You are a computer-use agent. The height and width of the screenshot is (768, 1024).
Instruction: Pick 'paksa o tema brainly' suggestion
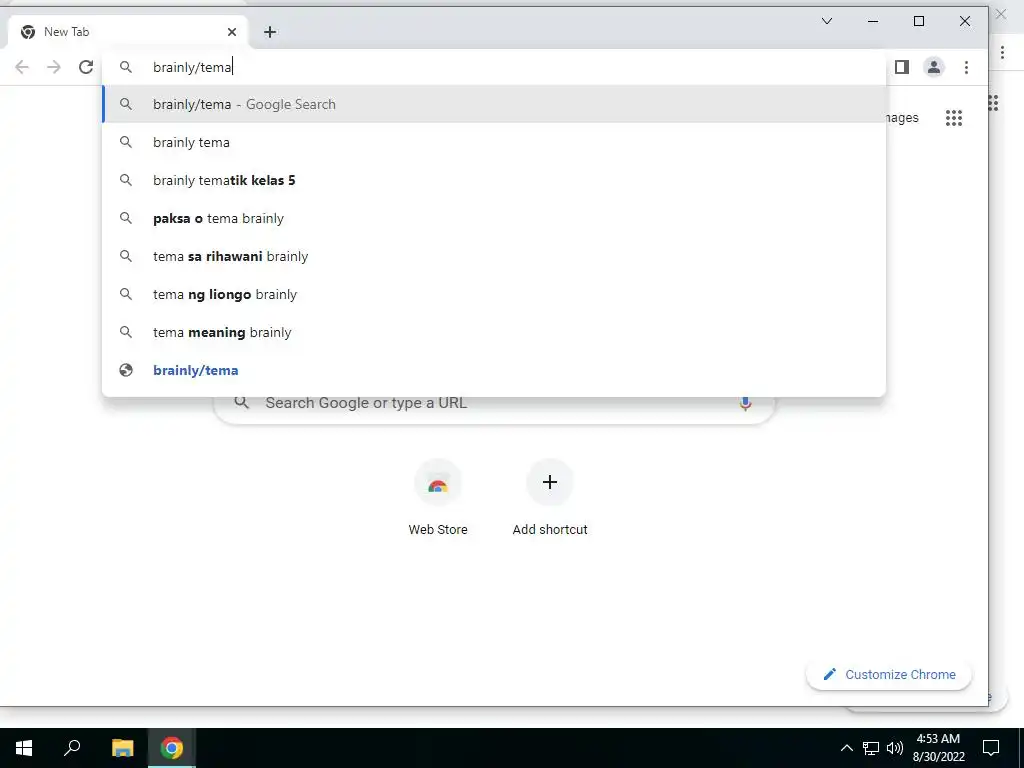(x=494, y=218)
